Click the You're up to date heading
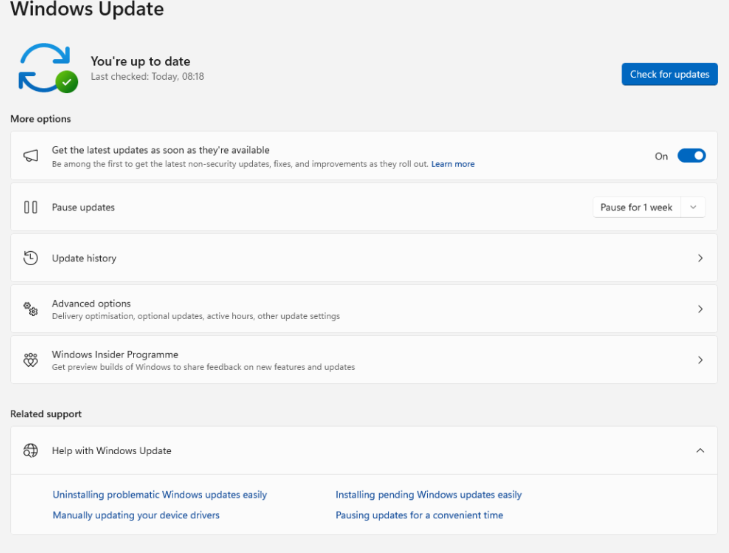 point(140,61)
